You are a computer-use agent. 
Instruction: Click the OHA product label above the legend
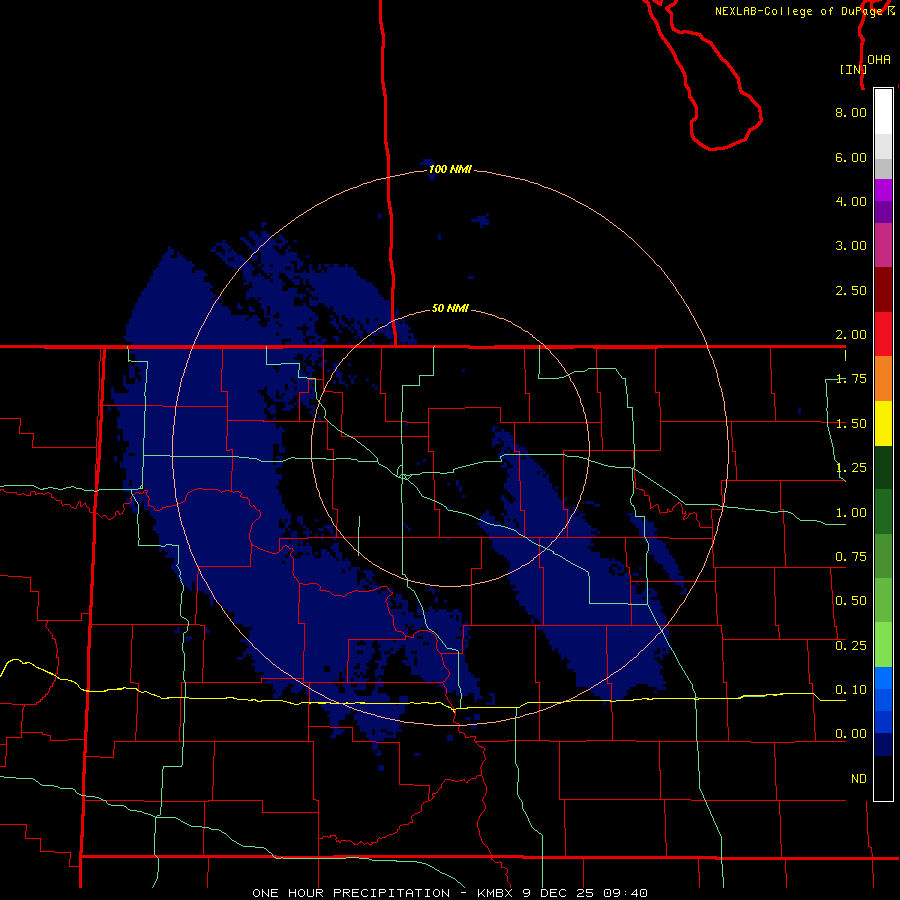point(879,60)
